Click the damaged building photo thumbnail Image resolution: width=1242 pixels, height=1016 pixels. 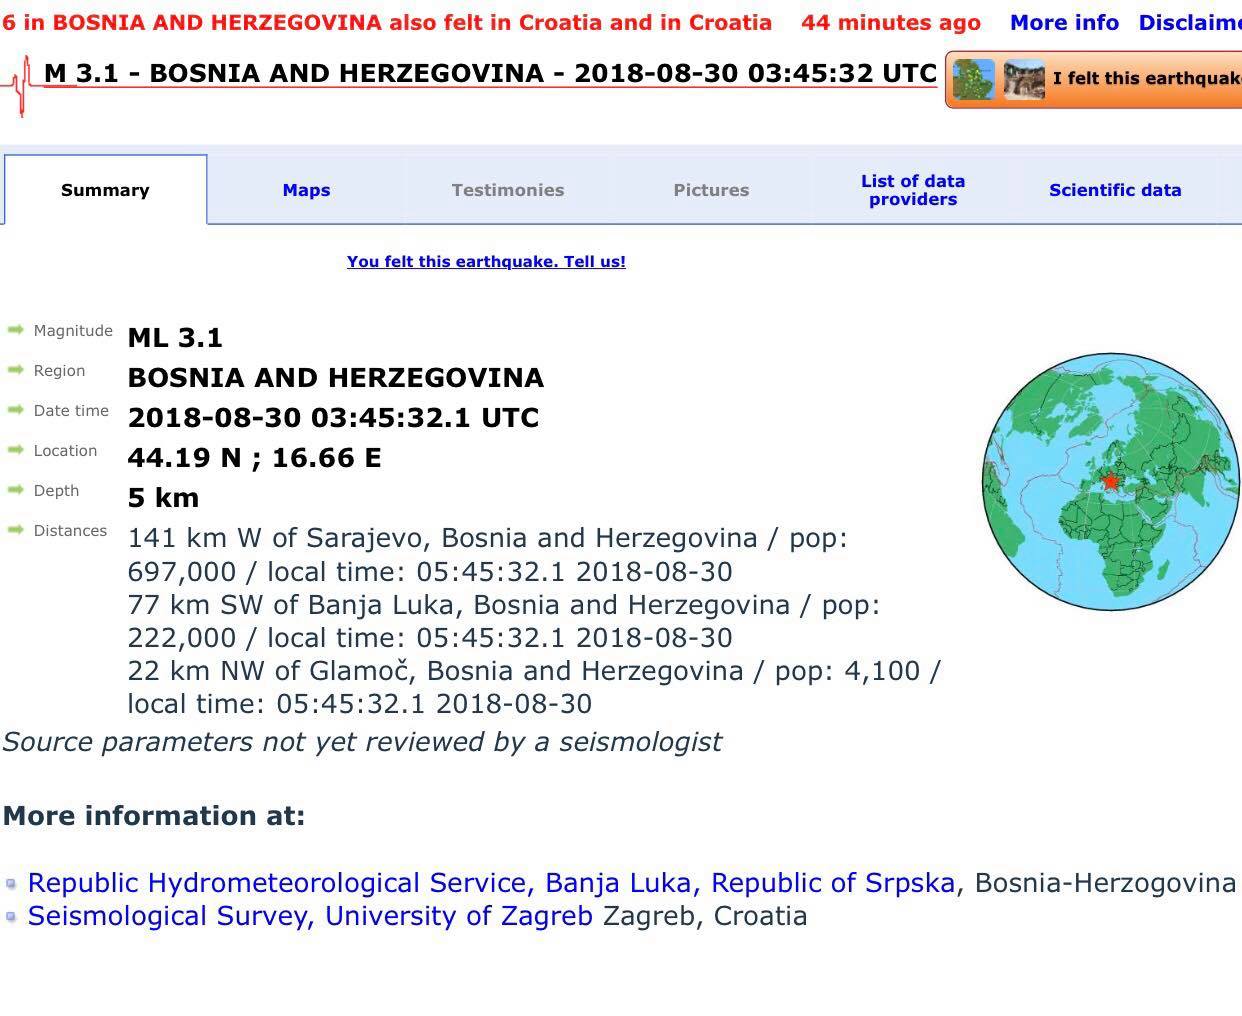(1024, 79)
